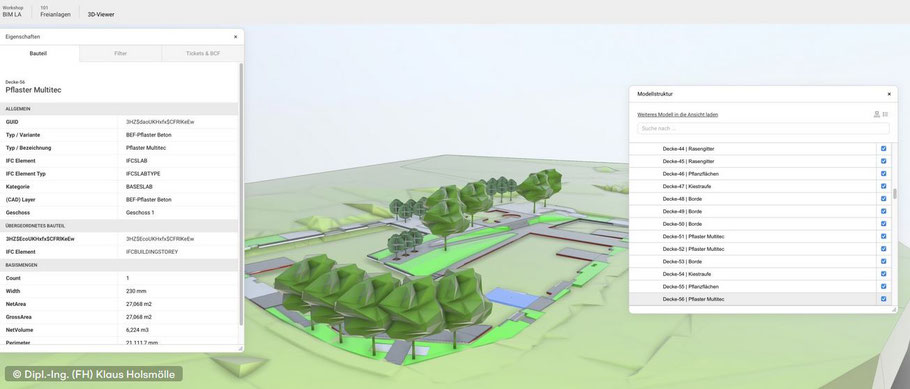Open the Workshop BIM LA breadcrumb
Image resolution: width=910 pixels, height=389 pixels.
(12, 12)
